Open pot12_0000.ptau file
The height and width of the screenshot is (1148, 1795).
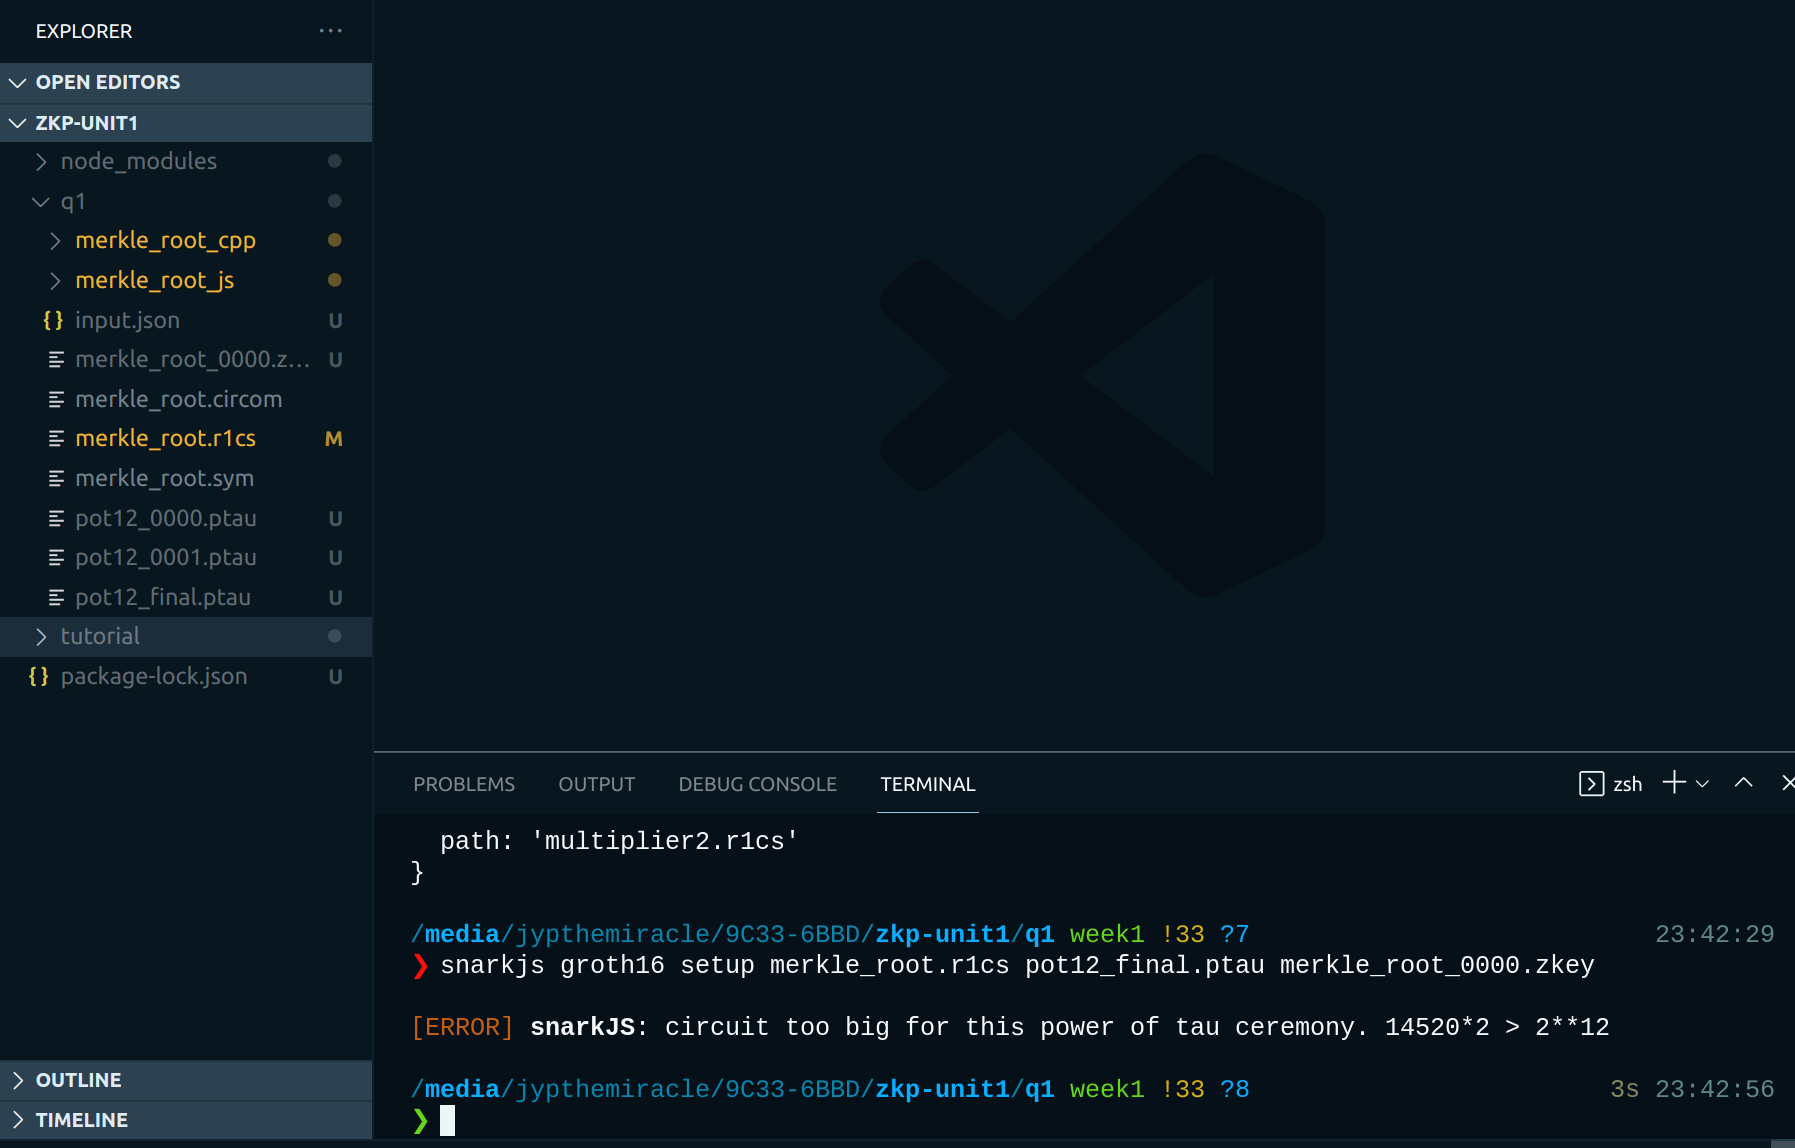(186, 518)
